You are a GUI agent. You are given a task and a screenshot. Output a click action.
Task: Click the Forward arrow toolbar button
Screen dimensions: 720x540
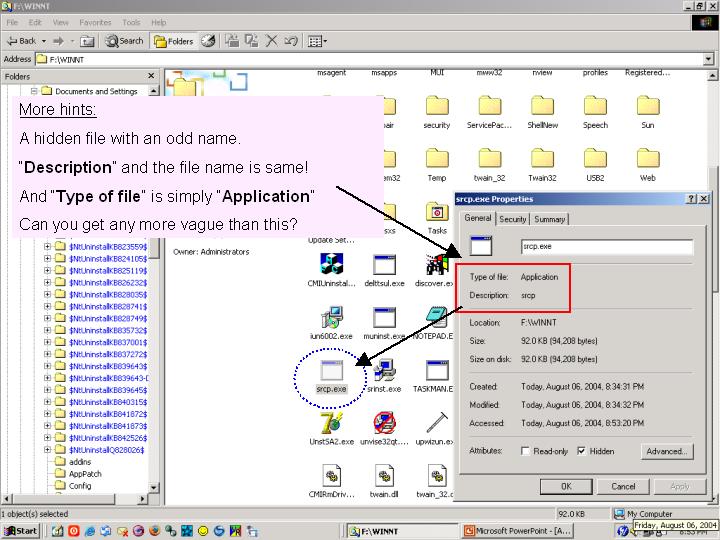tap(58, 41)
